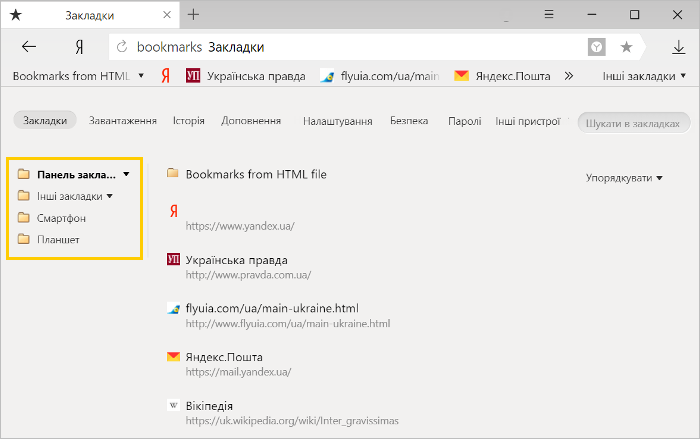Show more bookmarks with double chevron
This screenshot has height=439, width=700.
tap(568, 76)
